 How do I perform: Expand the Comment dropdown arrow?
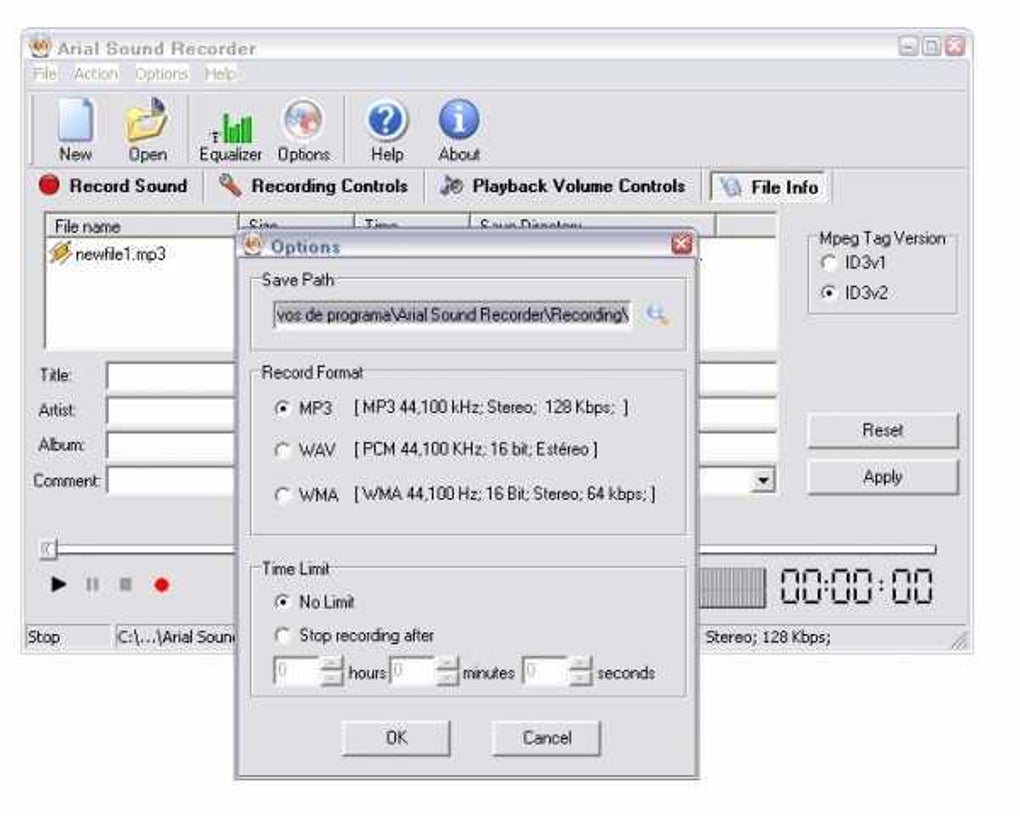762,481
